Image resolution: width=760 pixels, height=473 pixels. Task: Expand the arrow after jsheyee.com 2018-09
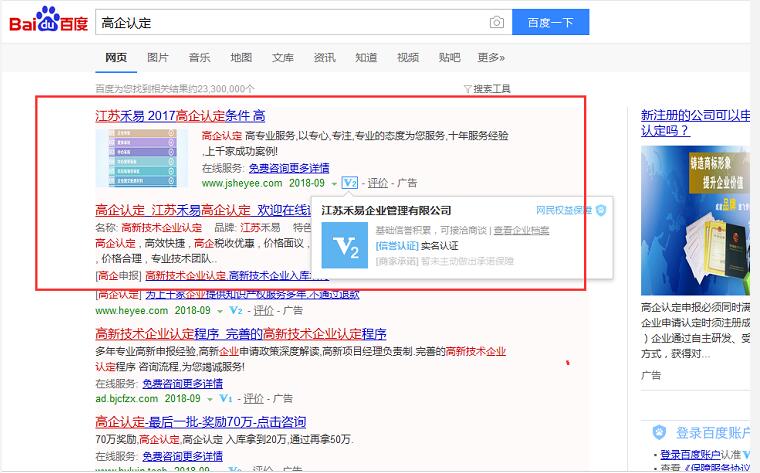point(334,184)
